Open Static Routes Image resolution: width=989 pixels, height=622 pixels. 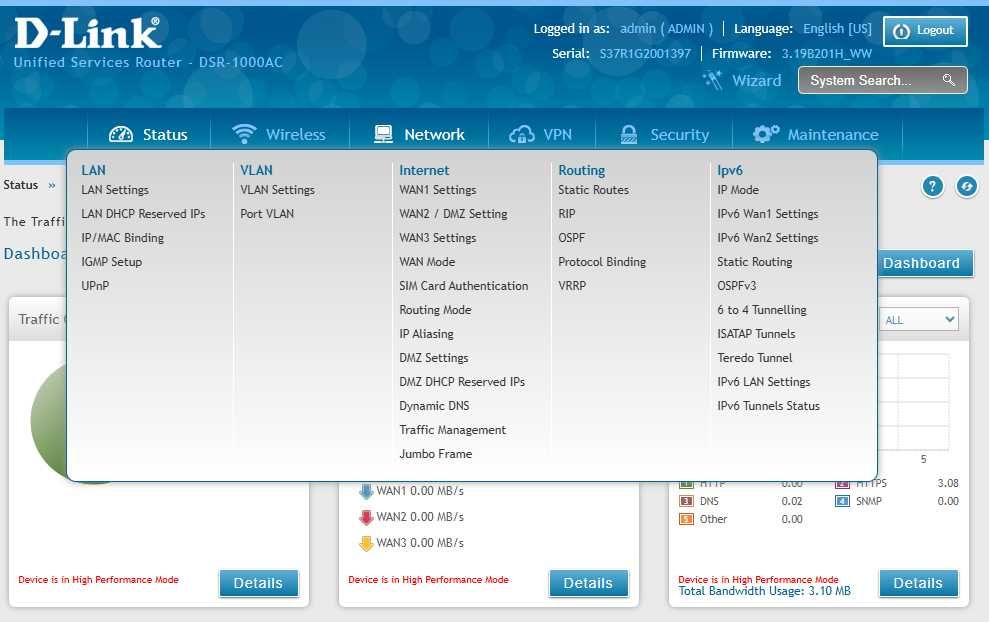(594, 190)
